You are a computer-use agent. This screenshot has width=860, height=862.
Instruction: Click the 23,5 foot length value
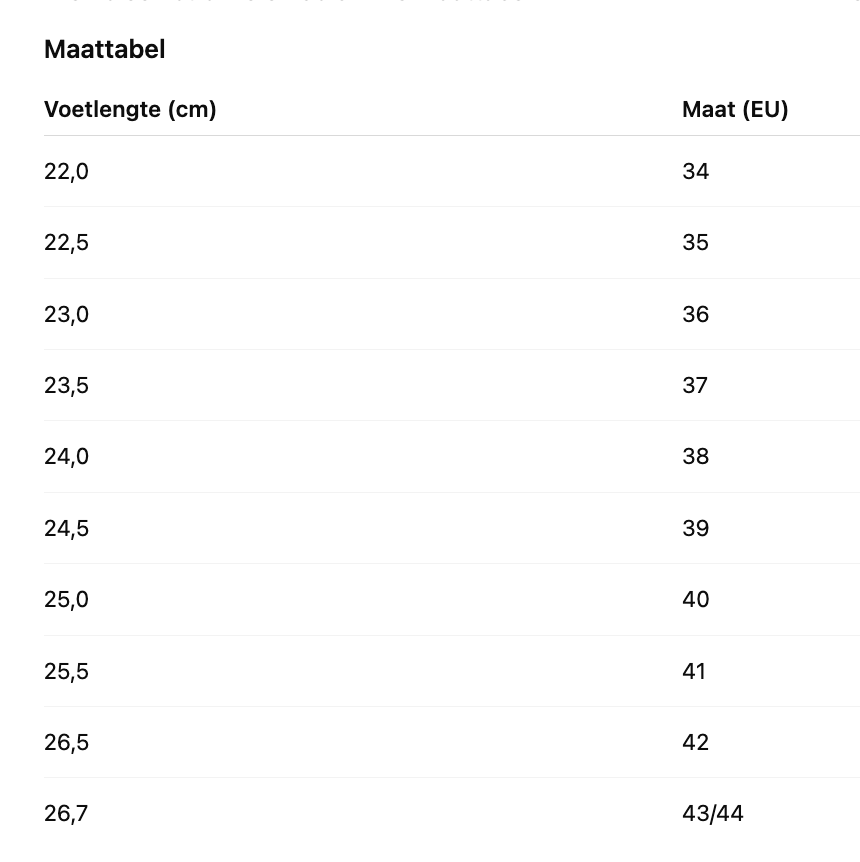click(x=66, y=385)
